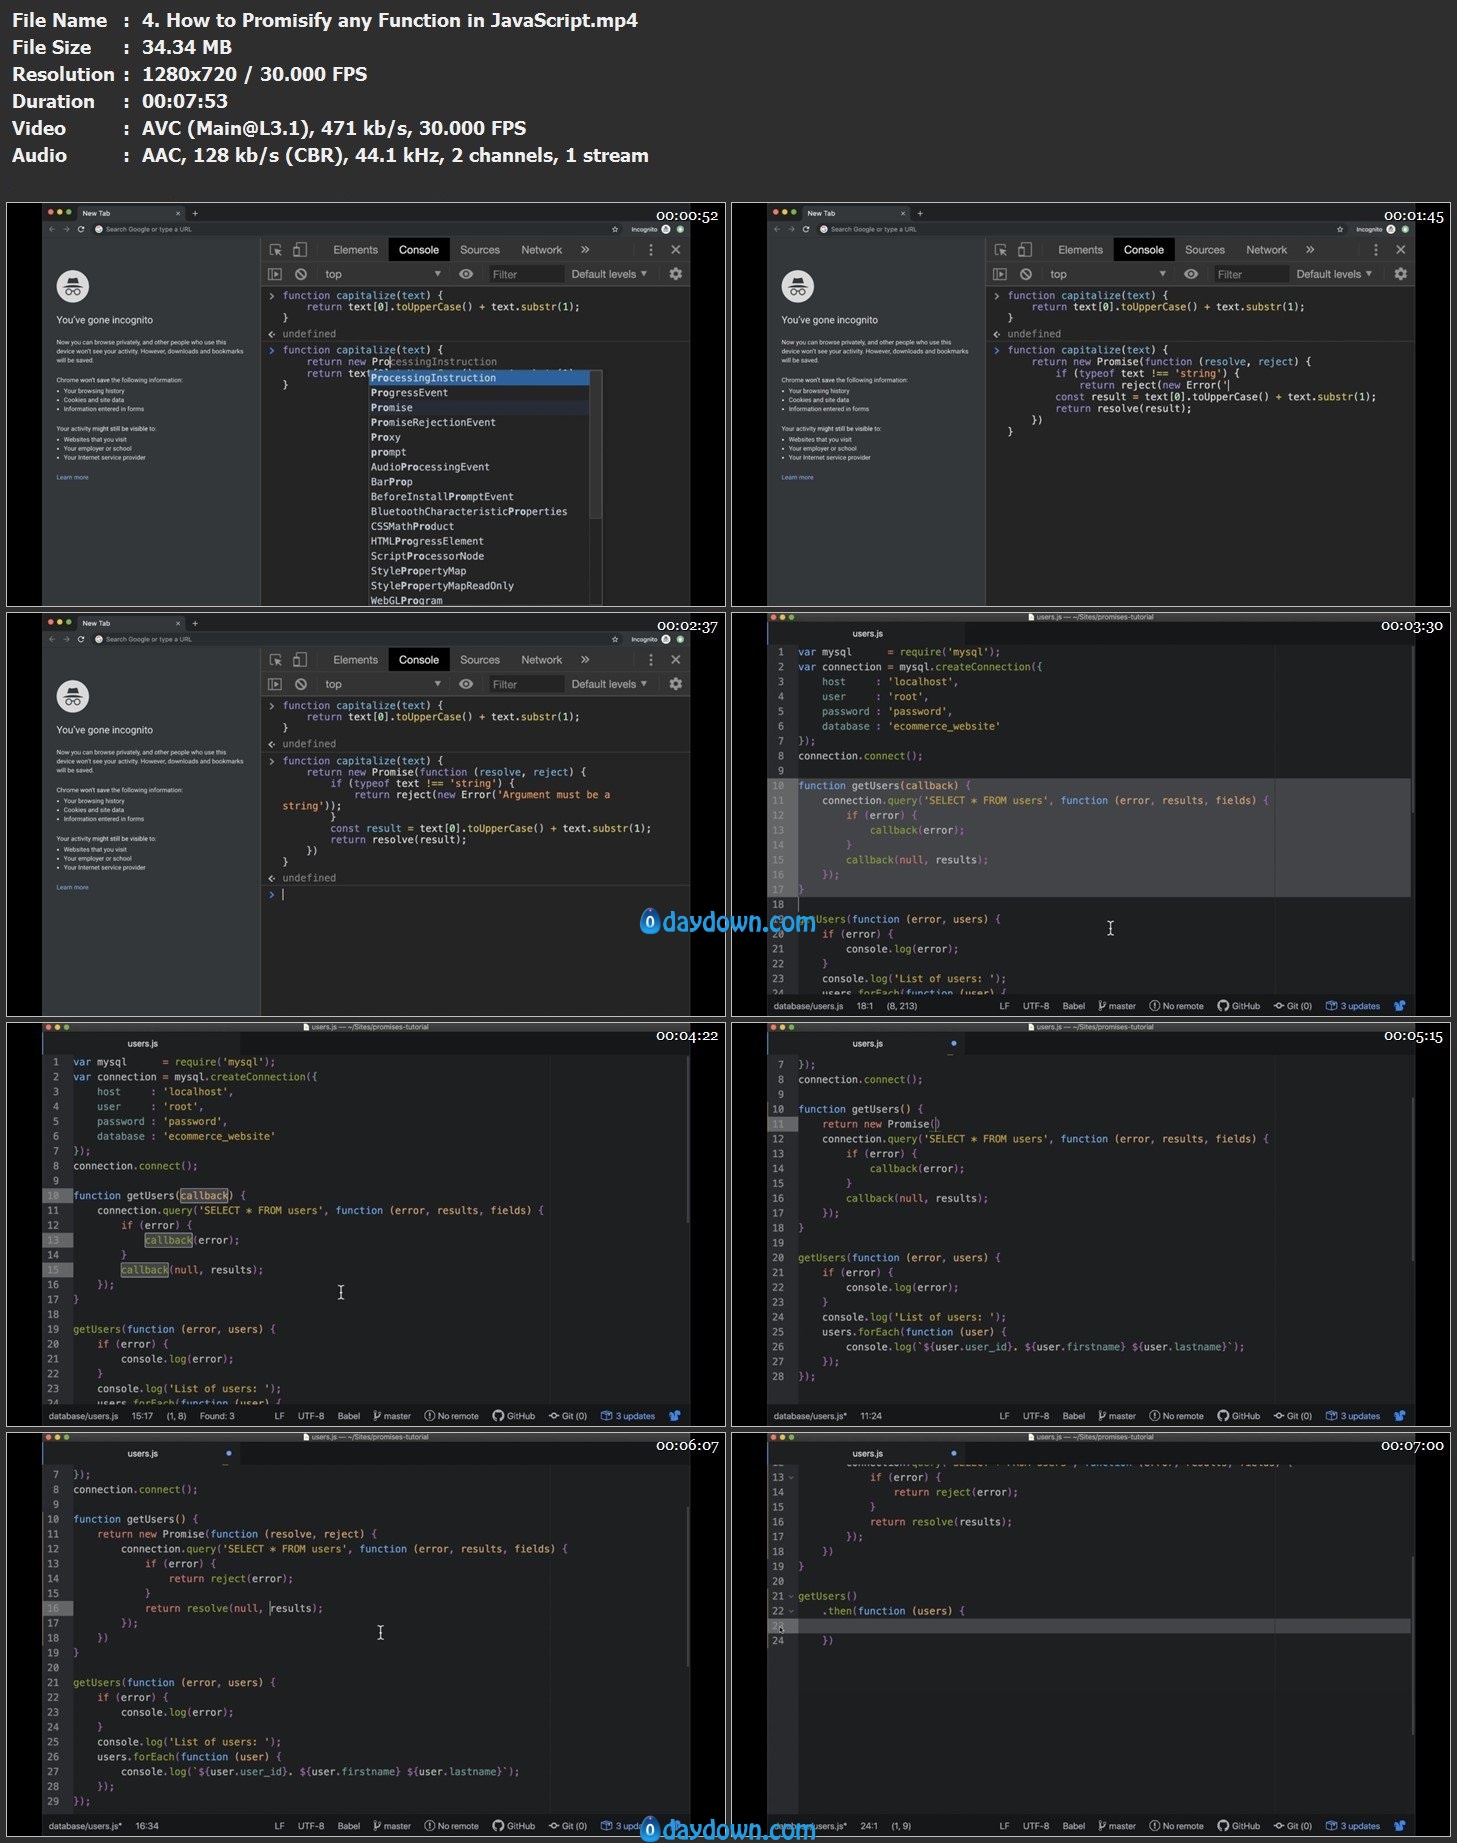Choose ProgressEvent in the autocomplete list
This screenshot has height=1843, width=1457.
(x=479, y=393)
